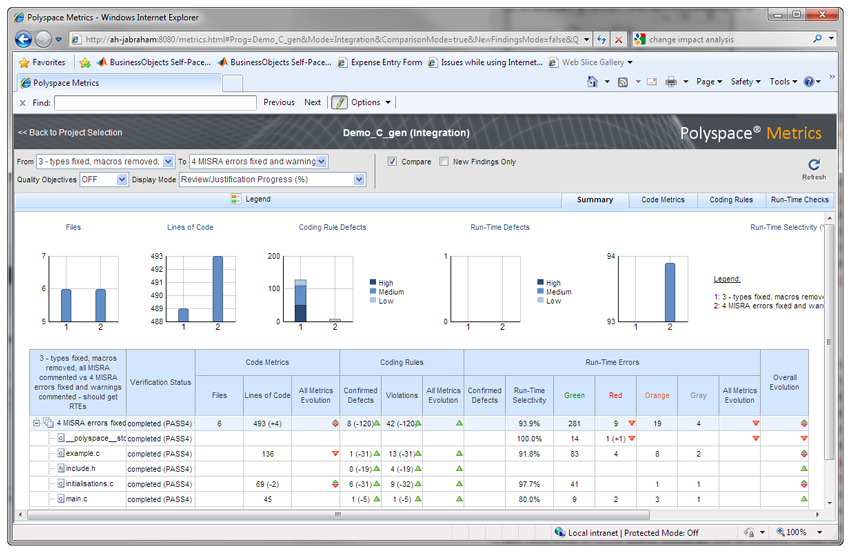Click the Next button in Find bar

click(x=312, y=102)
